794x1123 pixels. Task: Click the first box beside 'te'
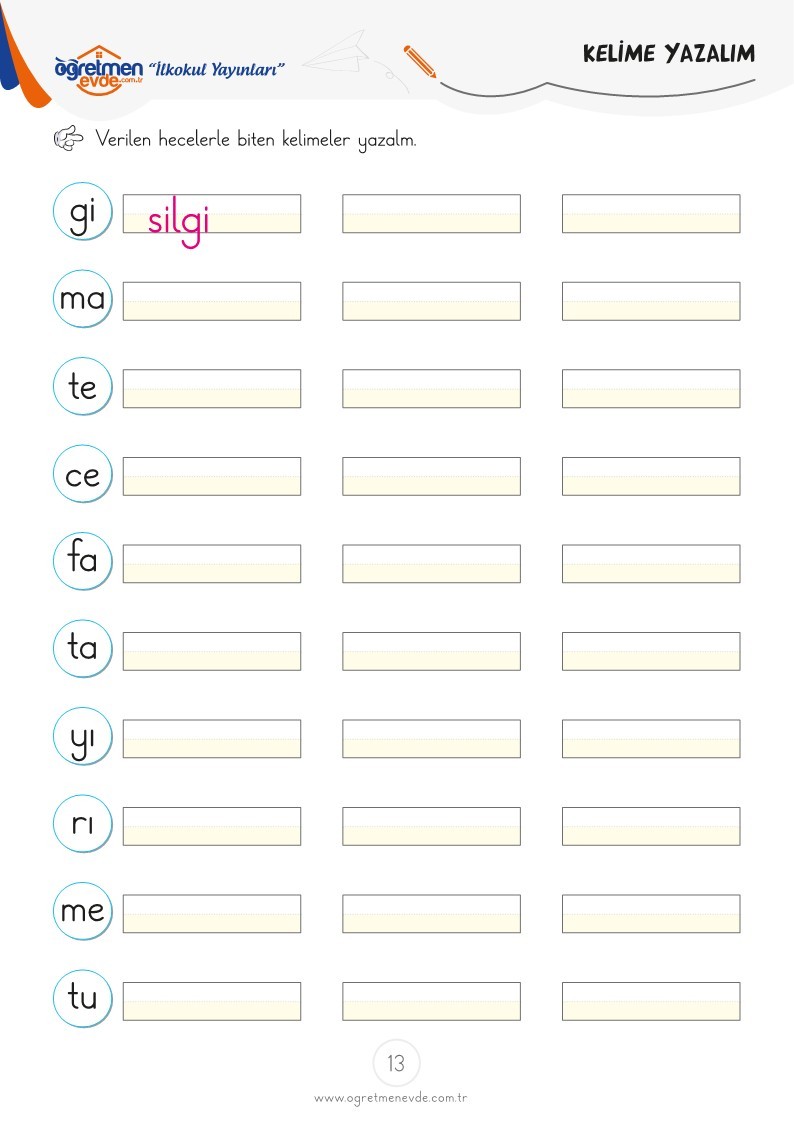point(212,388)
